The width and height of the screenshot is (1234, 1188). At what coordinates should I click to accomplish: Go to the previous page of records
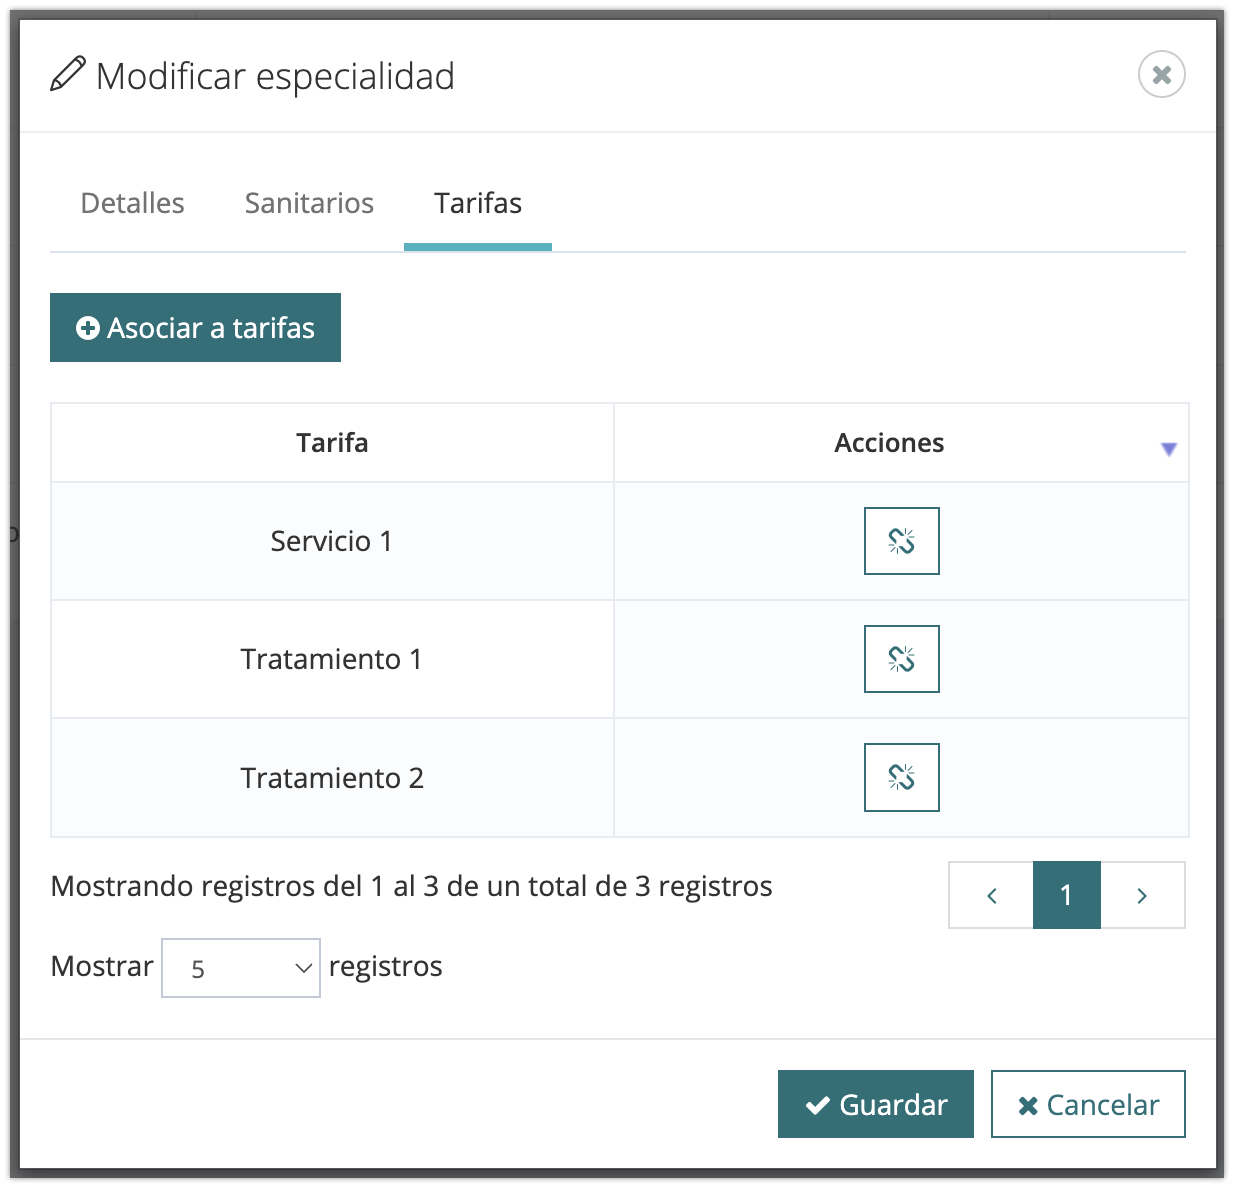(991, 895)
